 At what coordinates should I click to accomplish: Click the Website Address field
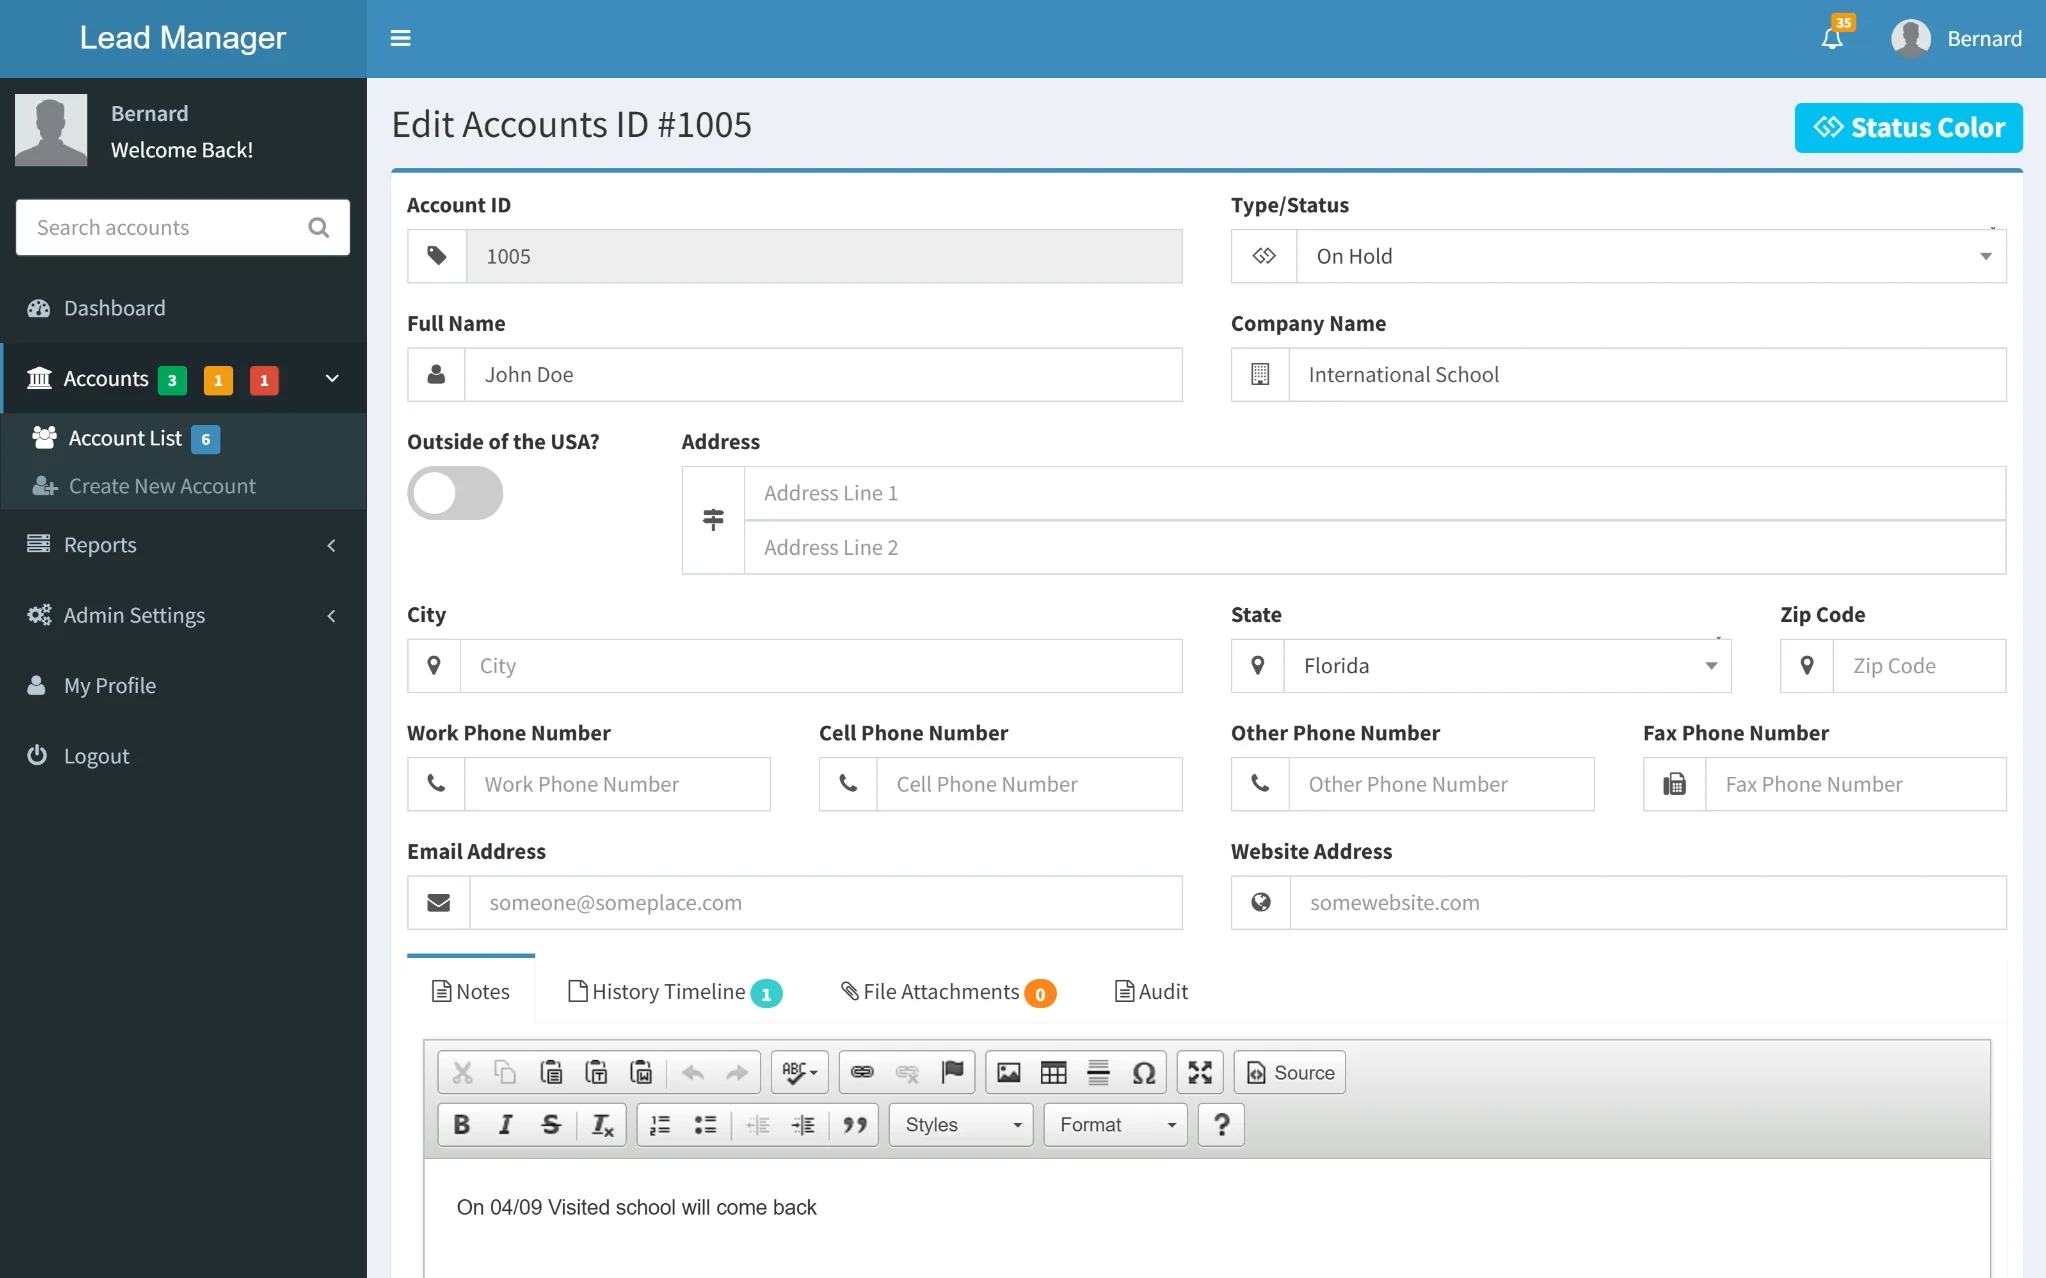click(1648, 903)
